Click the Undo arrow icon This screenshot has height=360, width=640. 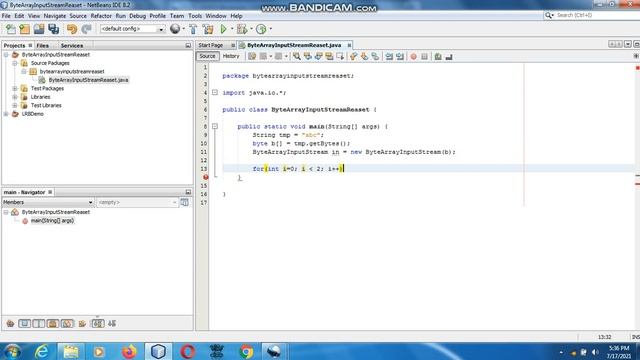pos(72,29)
